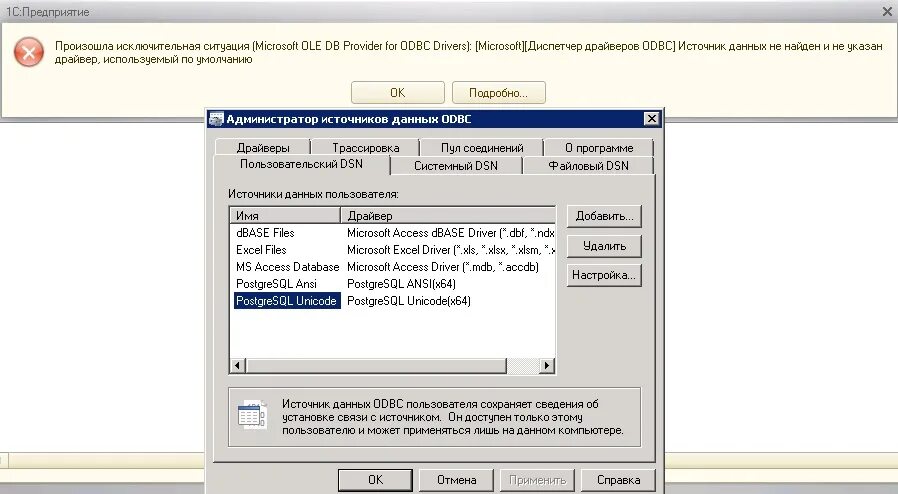898x494 pixels.
Task: Open the О программе tab
Action: 598,148
